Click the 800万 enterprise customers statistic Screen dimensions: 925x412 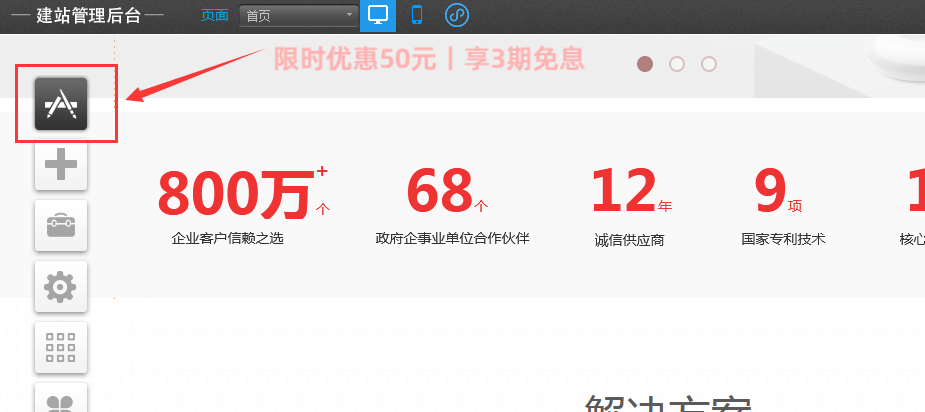tap(236, 195)
